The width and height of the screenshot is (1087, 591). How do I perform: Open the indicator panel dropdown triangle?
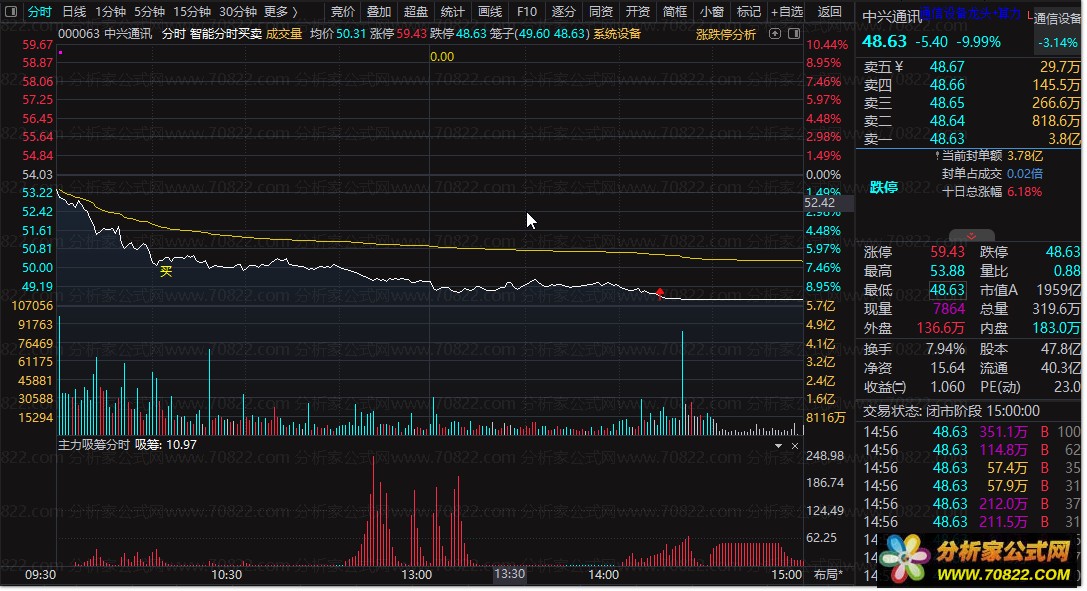(778, 446)
